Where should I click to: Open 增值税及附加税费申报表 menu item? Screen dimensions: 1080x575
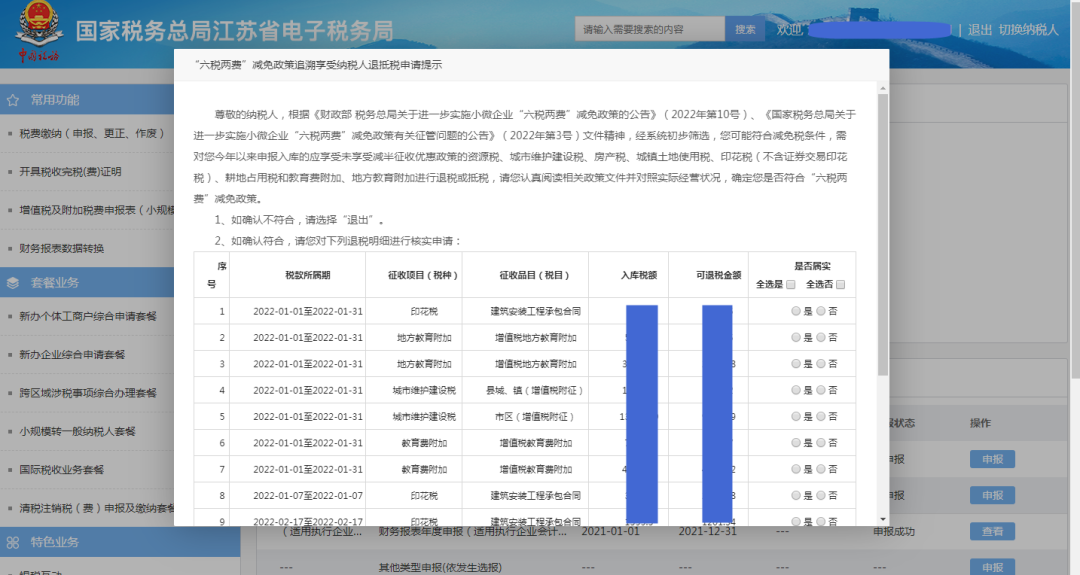pos(96,210)
